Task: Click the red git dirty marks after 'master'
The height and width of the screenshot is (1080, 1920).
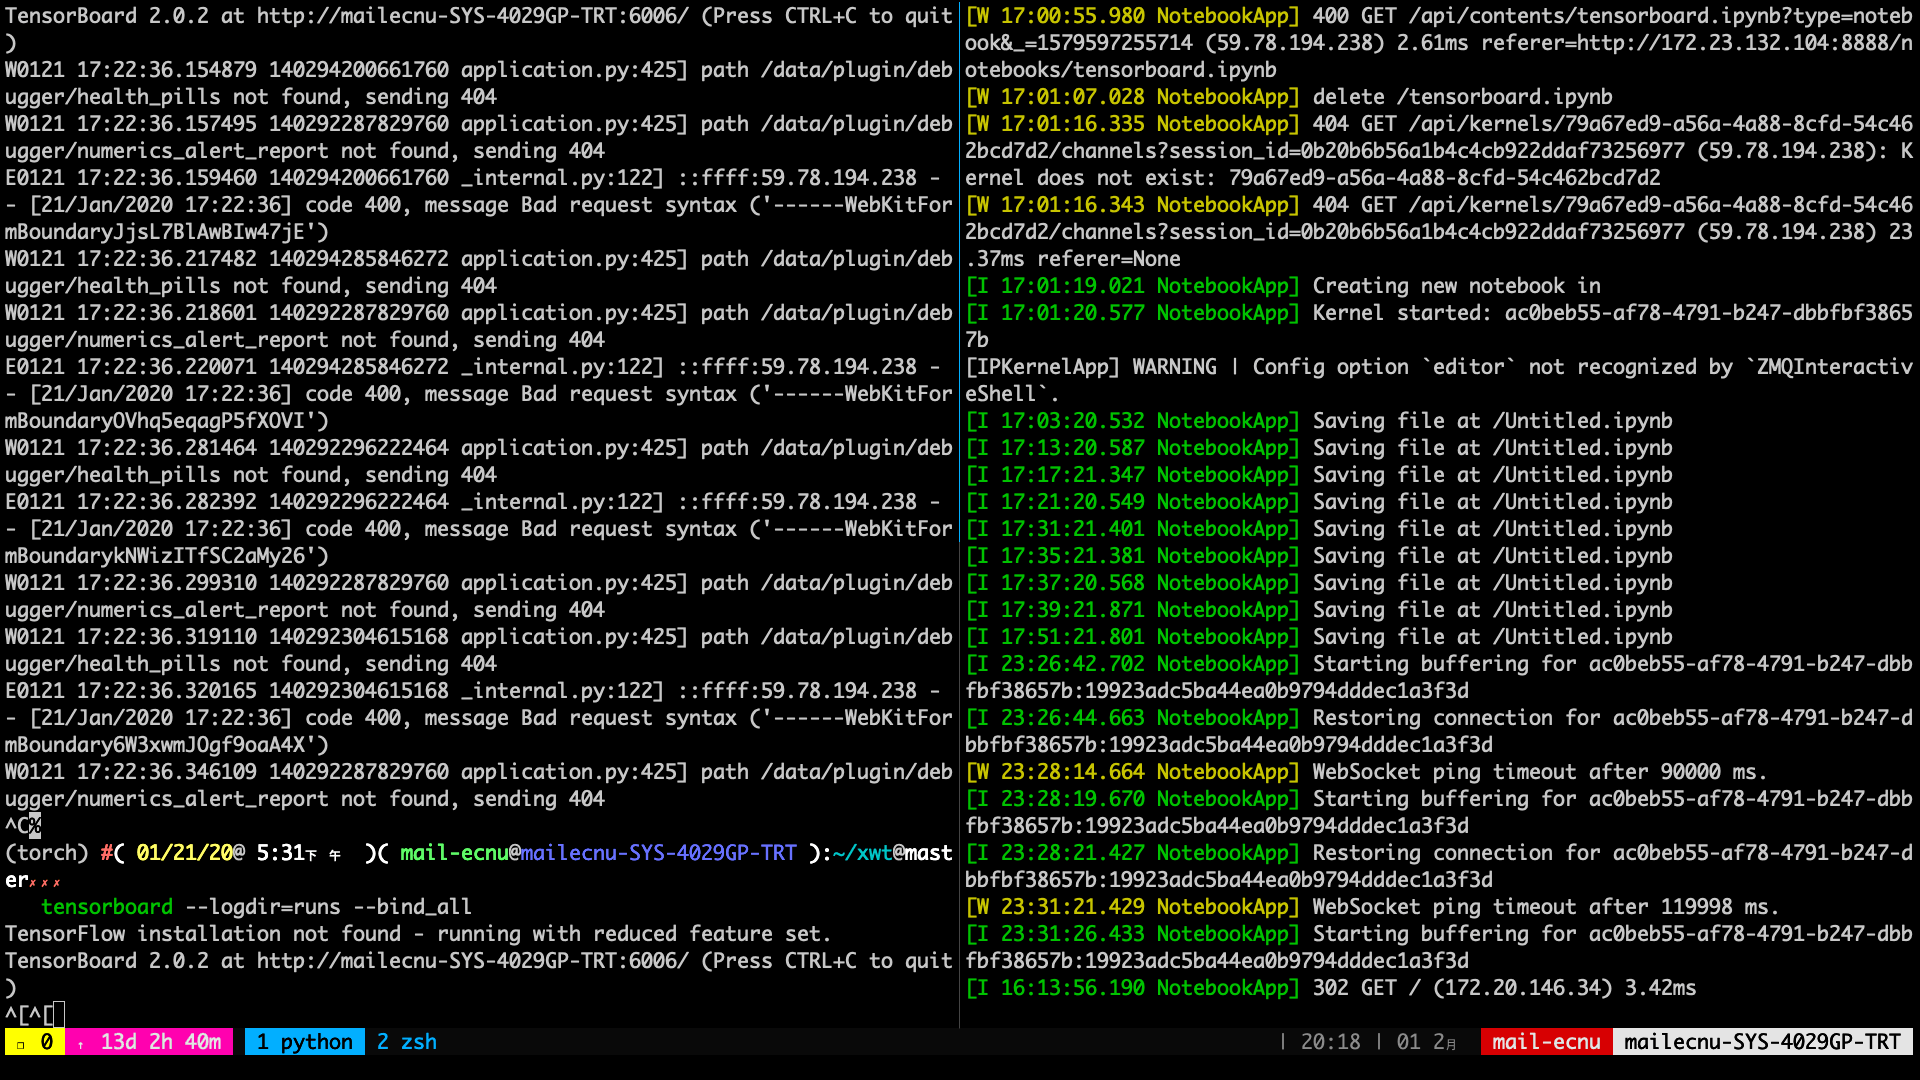Action: click(x=46, y=882)
